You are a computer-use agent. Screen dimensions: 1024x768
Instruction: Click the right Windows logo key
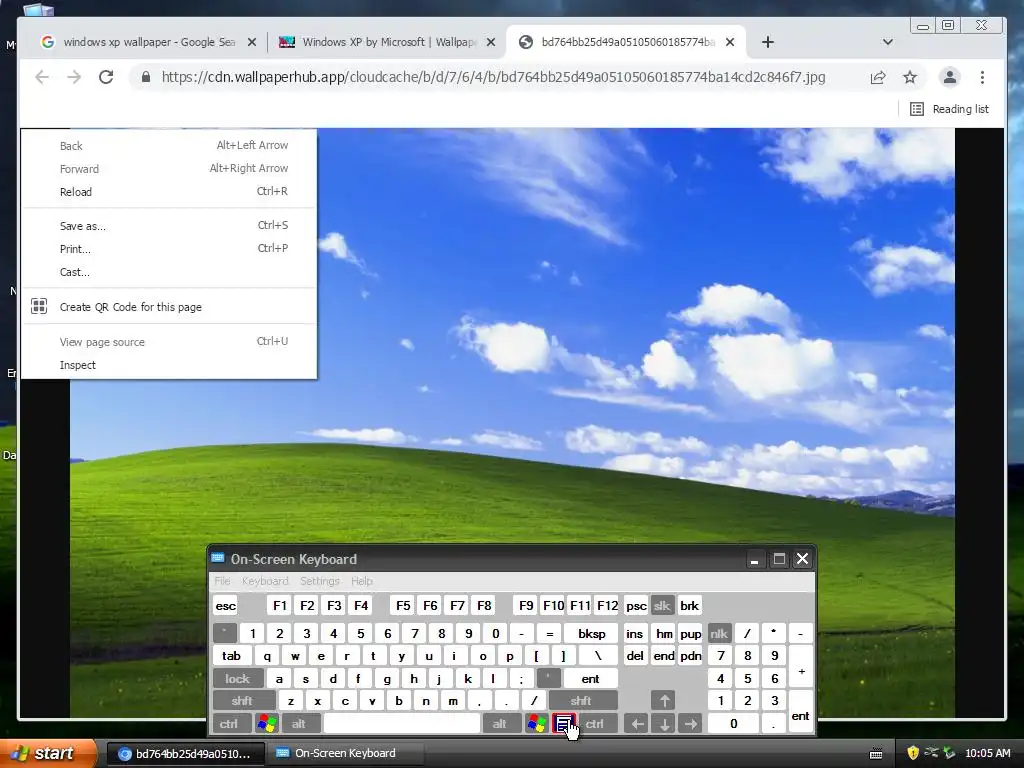(537, 724)
